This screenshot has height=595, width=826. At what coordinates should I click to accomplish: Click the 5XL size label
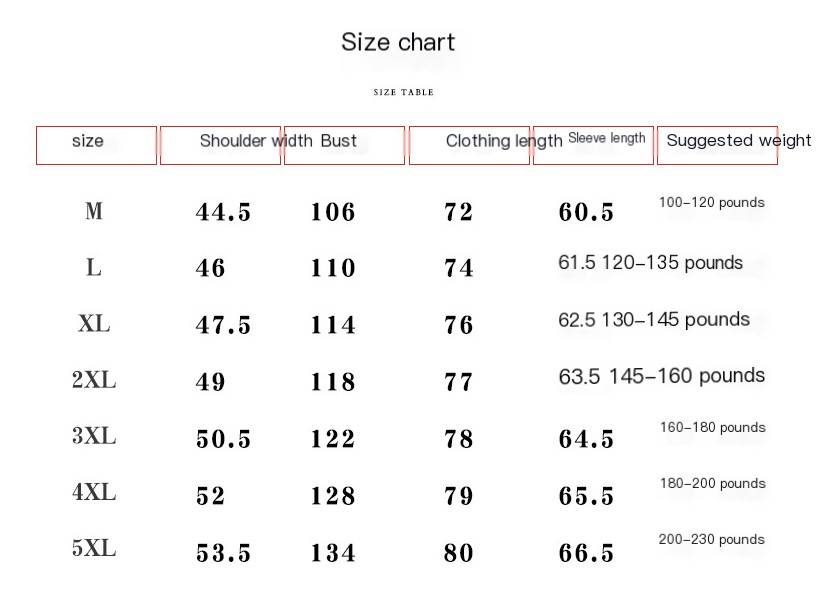point(94,549)
